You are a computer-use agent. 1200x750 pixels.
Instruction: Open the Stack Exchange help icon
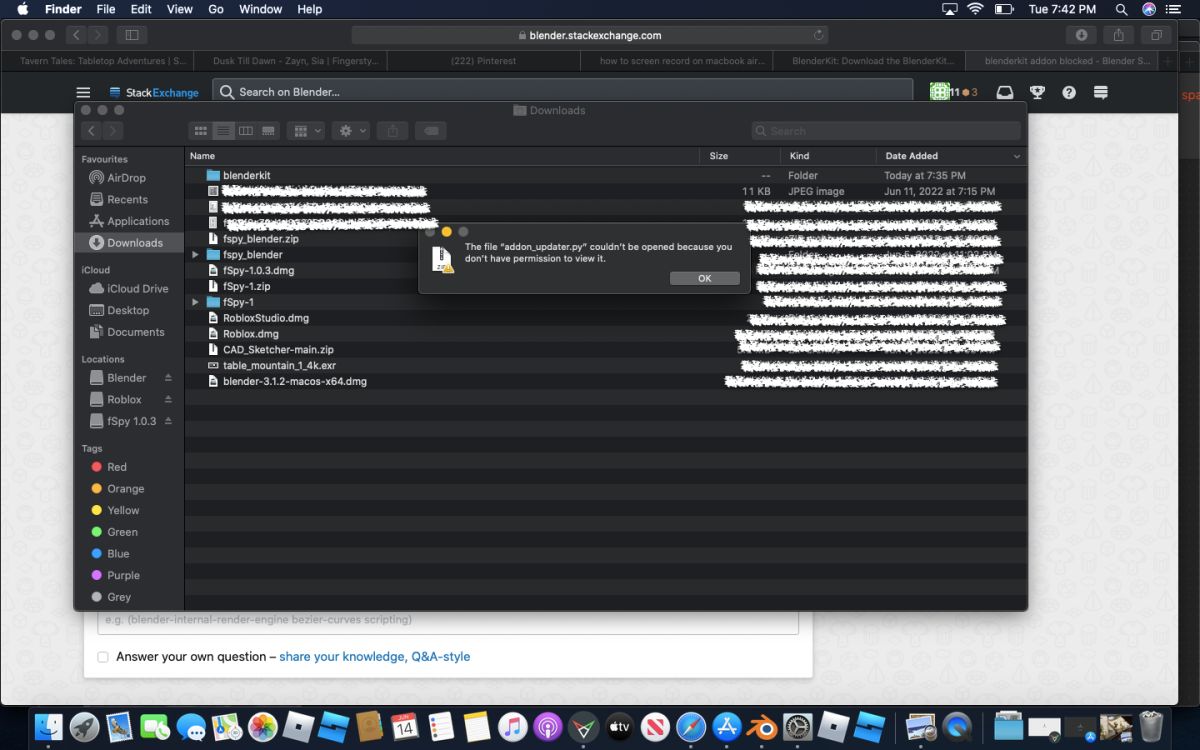[1069, 92]
